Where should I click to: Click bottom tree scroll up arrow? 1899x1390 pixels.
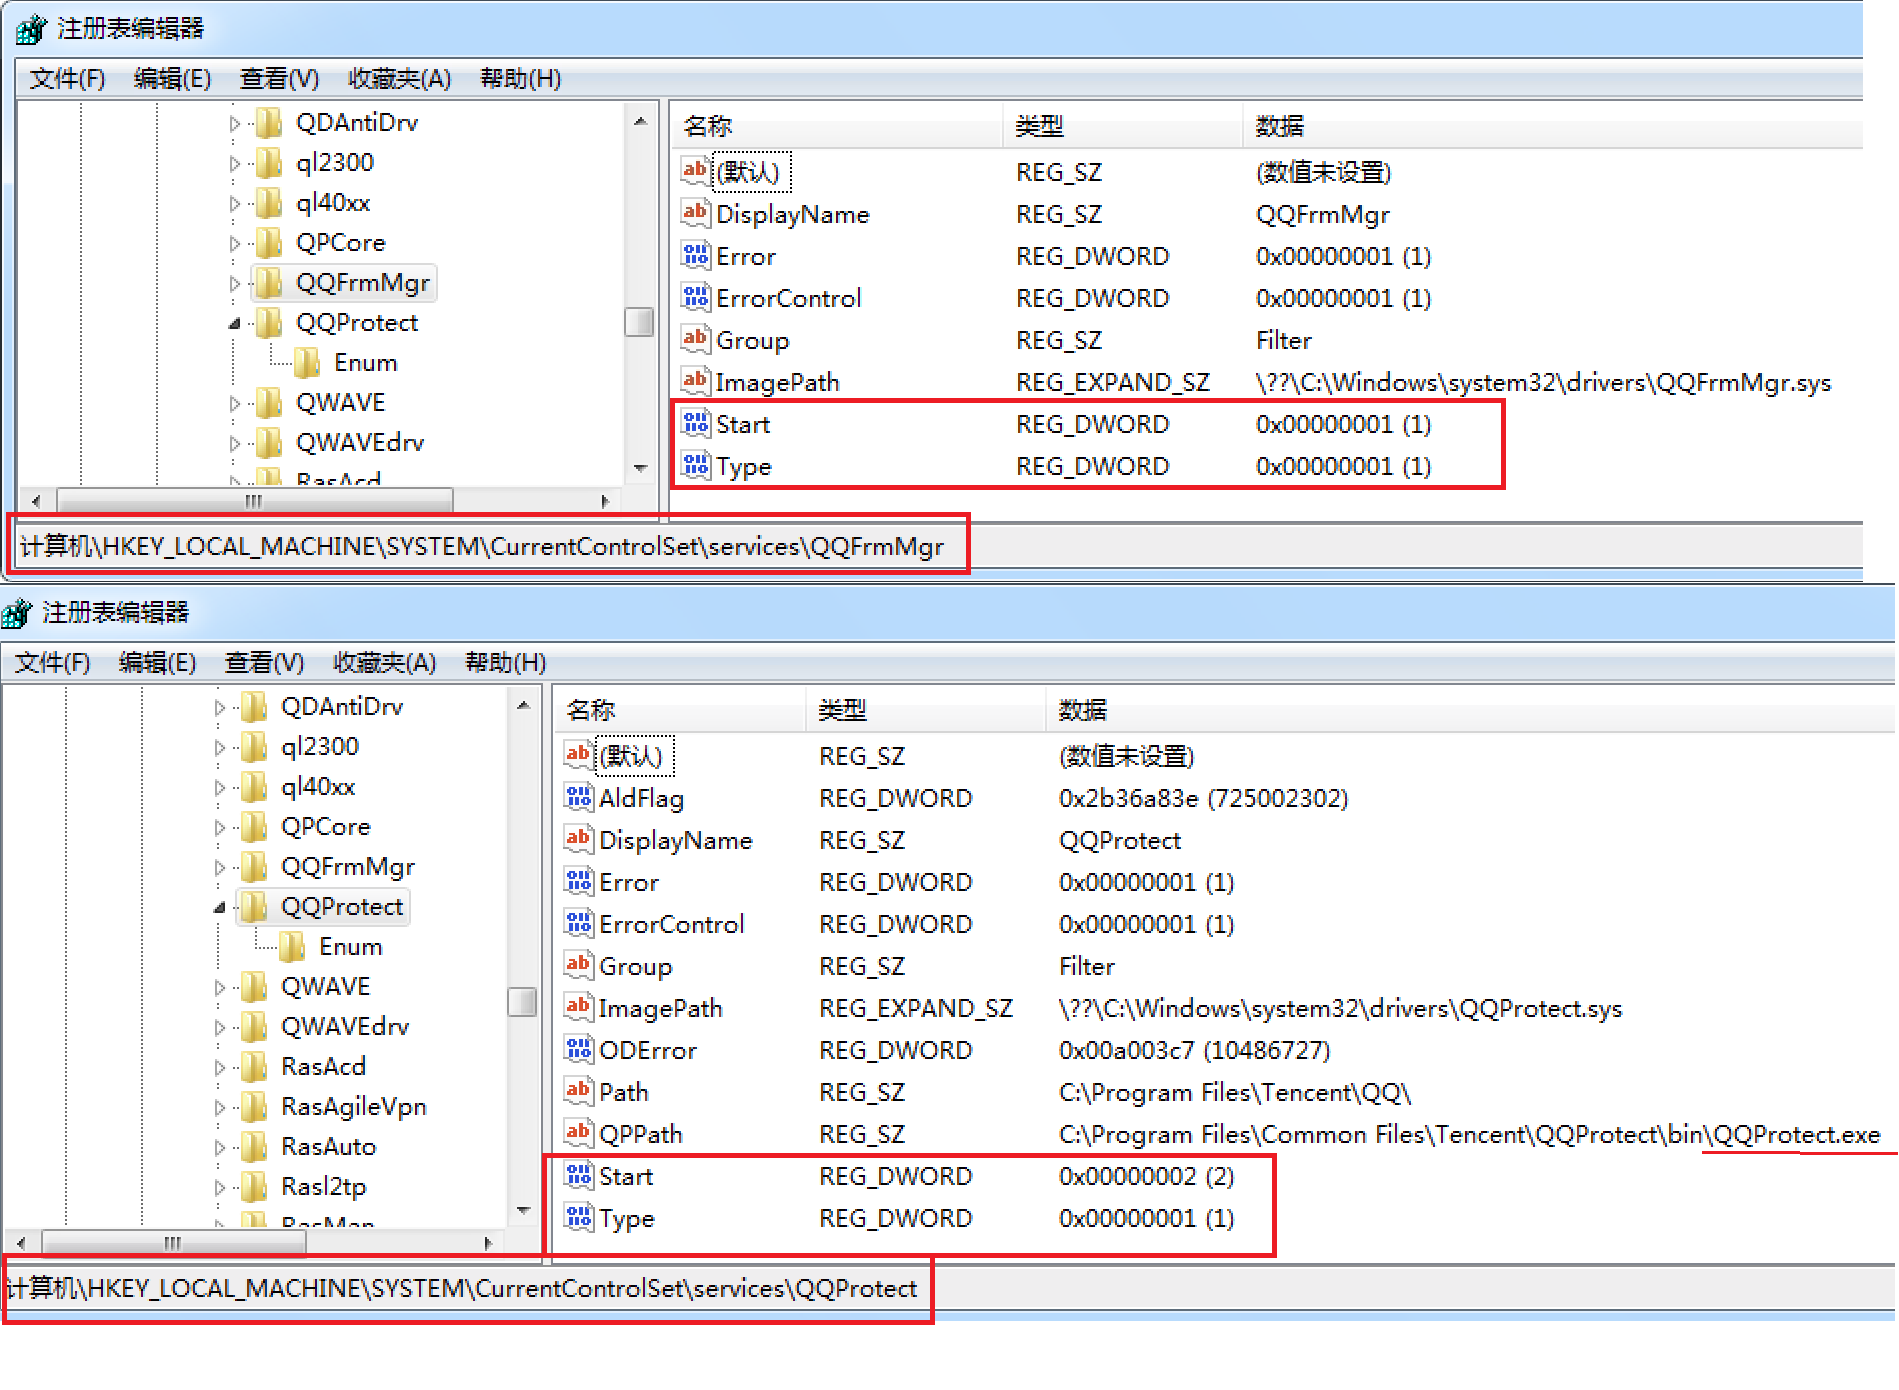tap(523, 706)
